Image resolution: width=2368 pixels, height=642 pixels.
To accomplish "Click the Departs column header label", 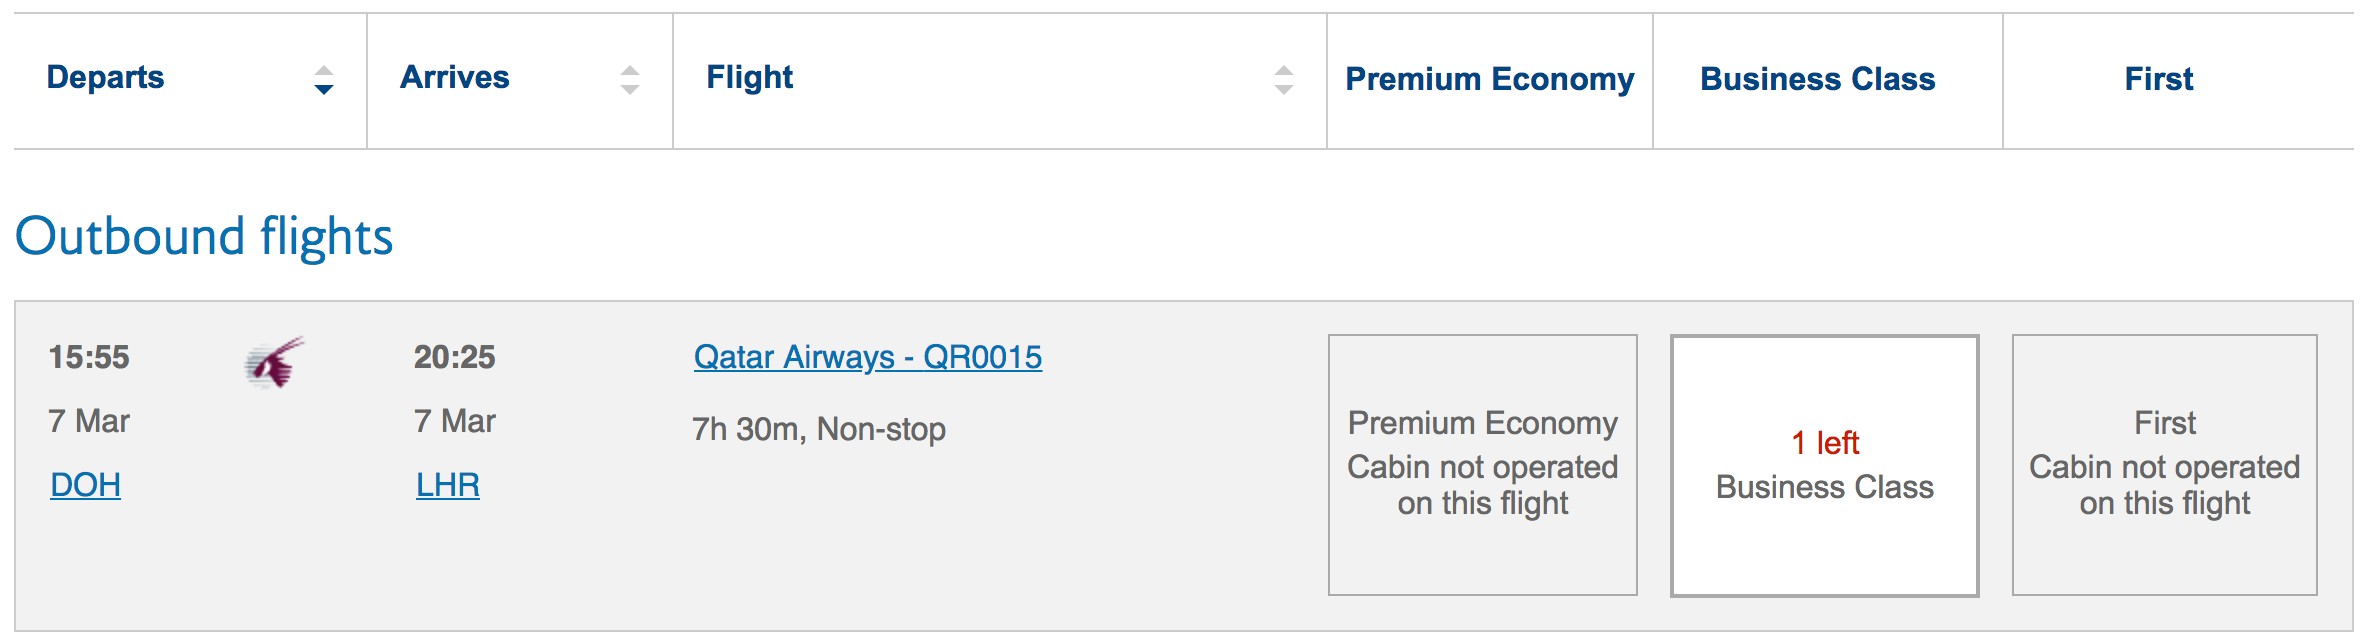I will click(x=105, y=77).
